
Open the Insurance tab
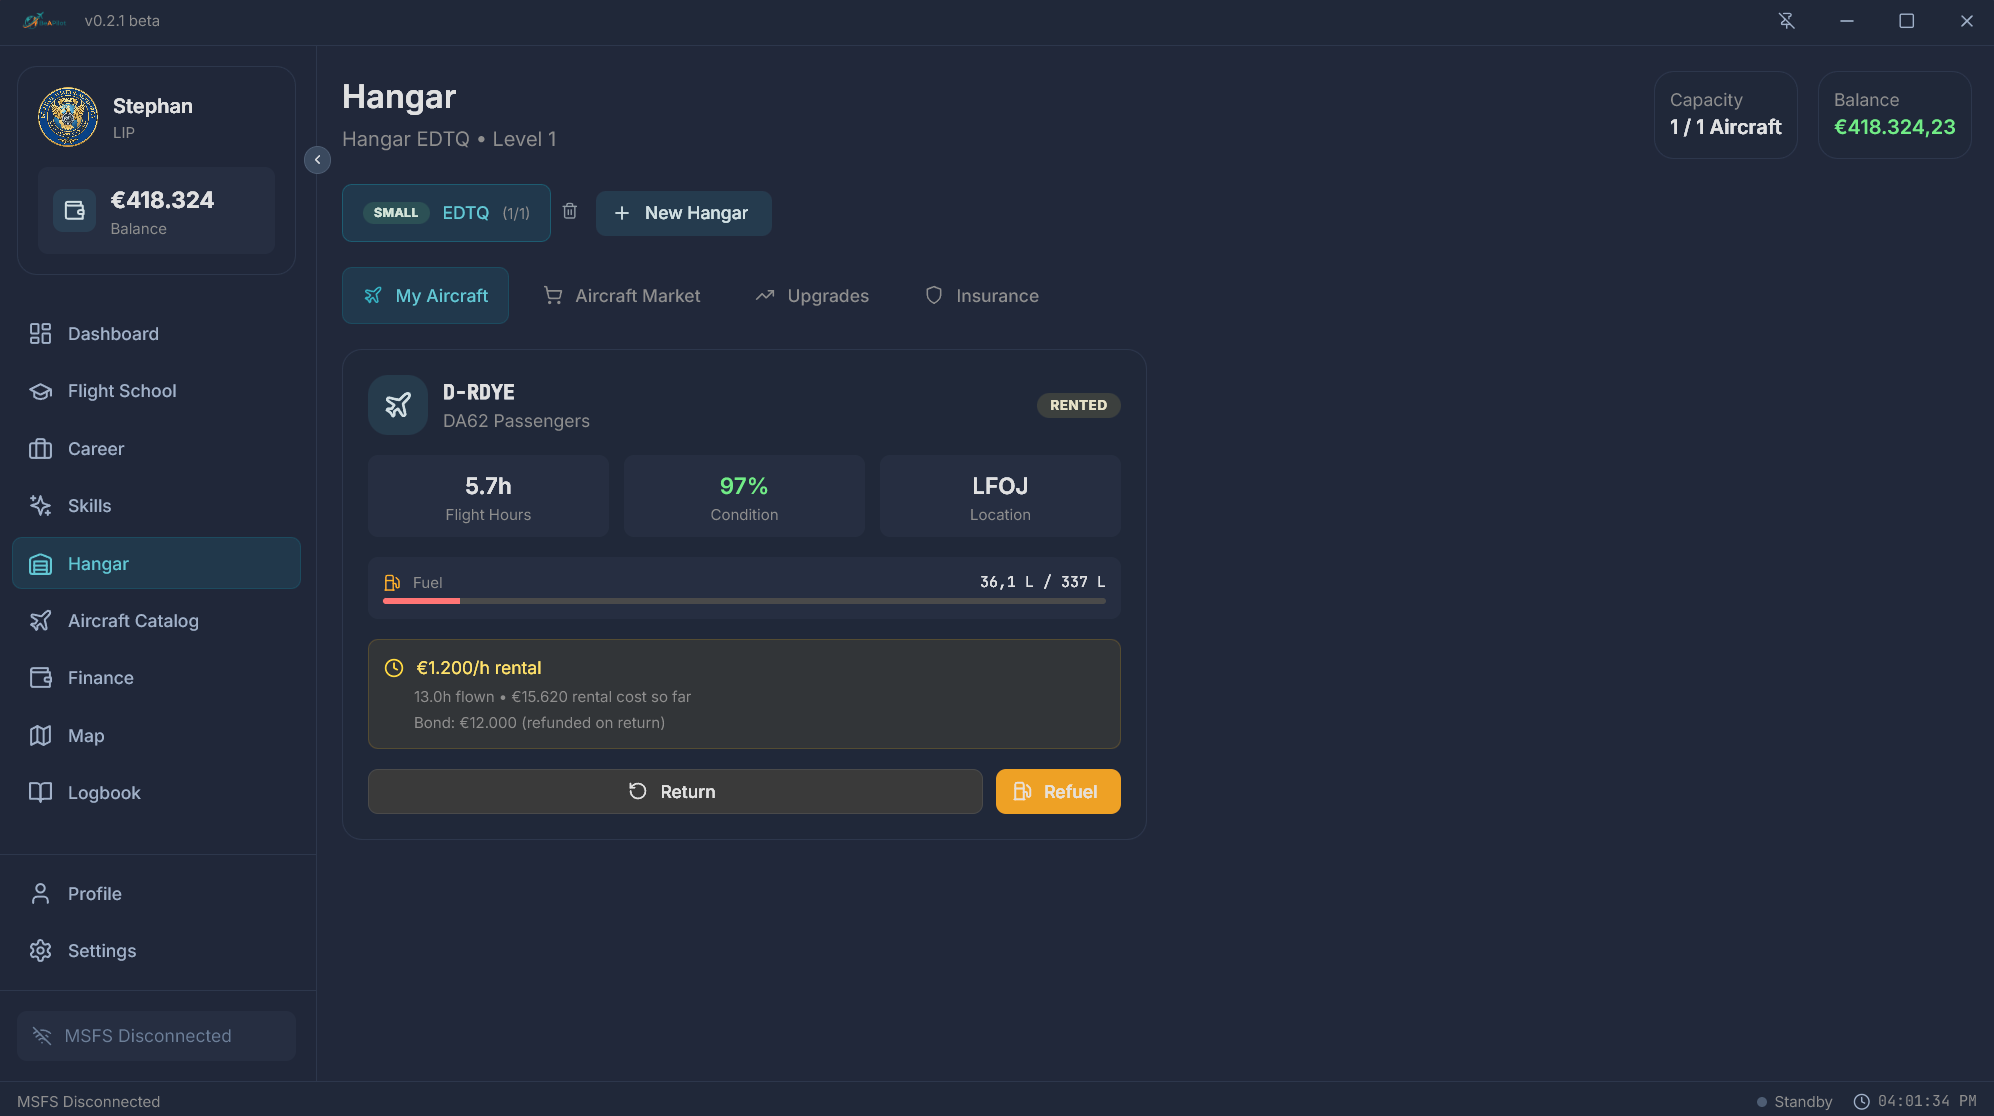click(982, 296)
